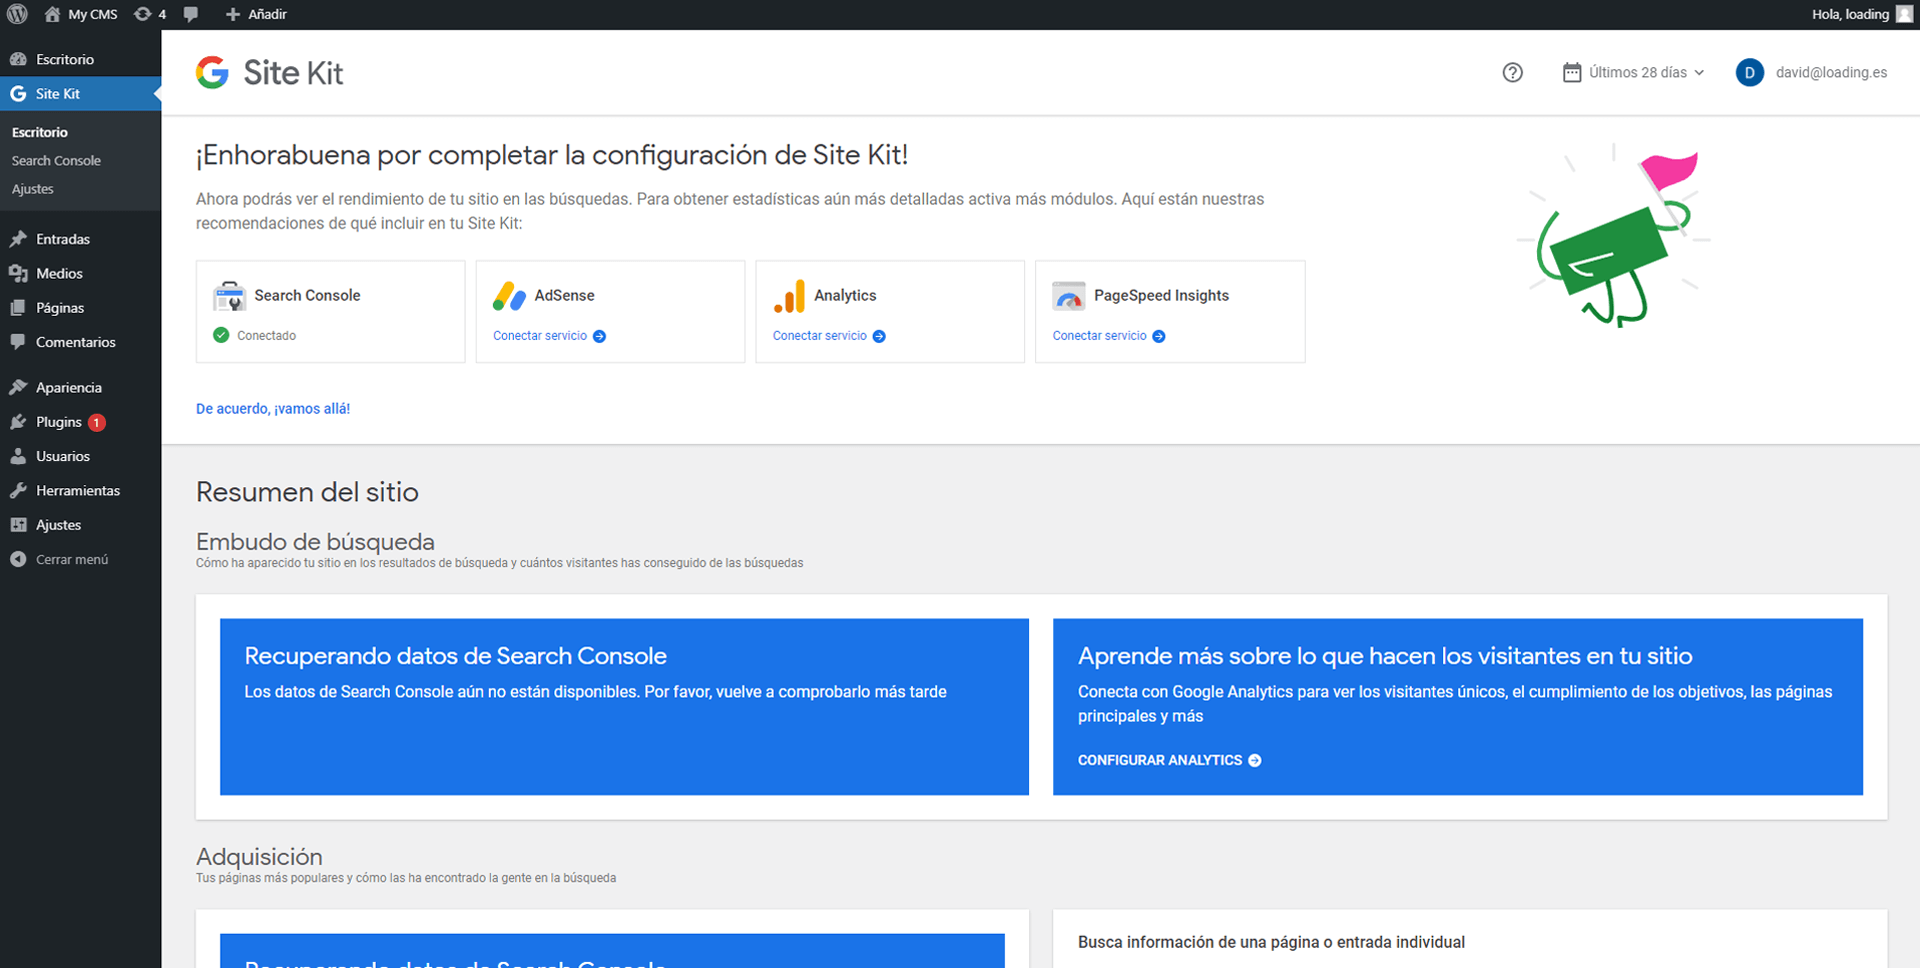Image resolution: width=1920 pixels, height=968 pixels.
Task: Open Comentarios menu item
Action: tap(80, 342)
